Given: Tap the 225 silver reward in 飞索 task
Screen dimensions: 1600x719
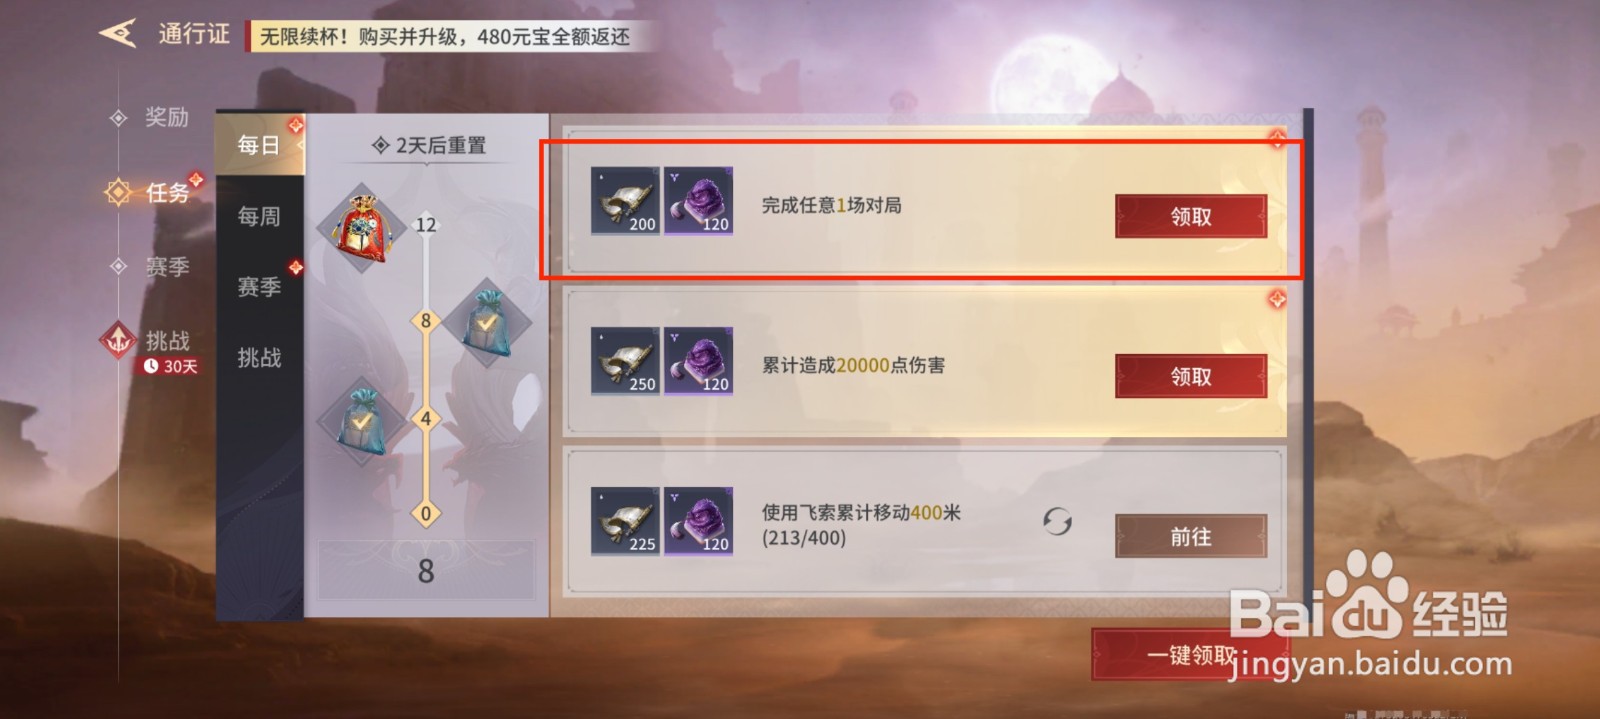Looking at the screenshot, I should (625, 521).
